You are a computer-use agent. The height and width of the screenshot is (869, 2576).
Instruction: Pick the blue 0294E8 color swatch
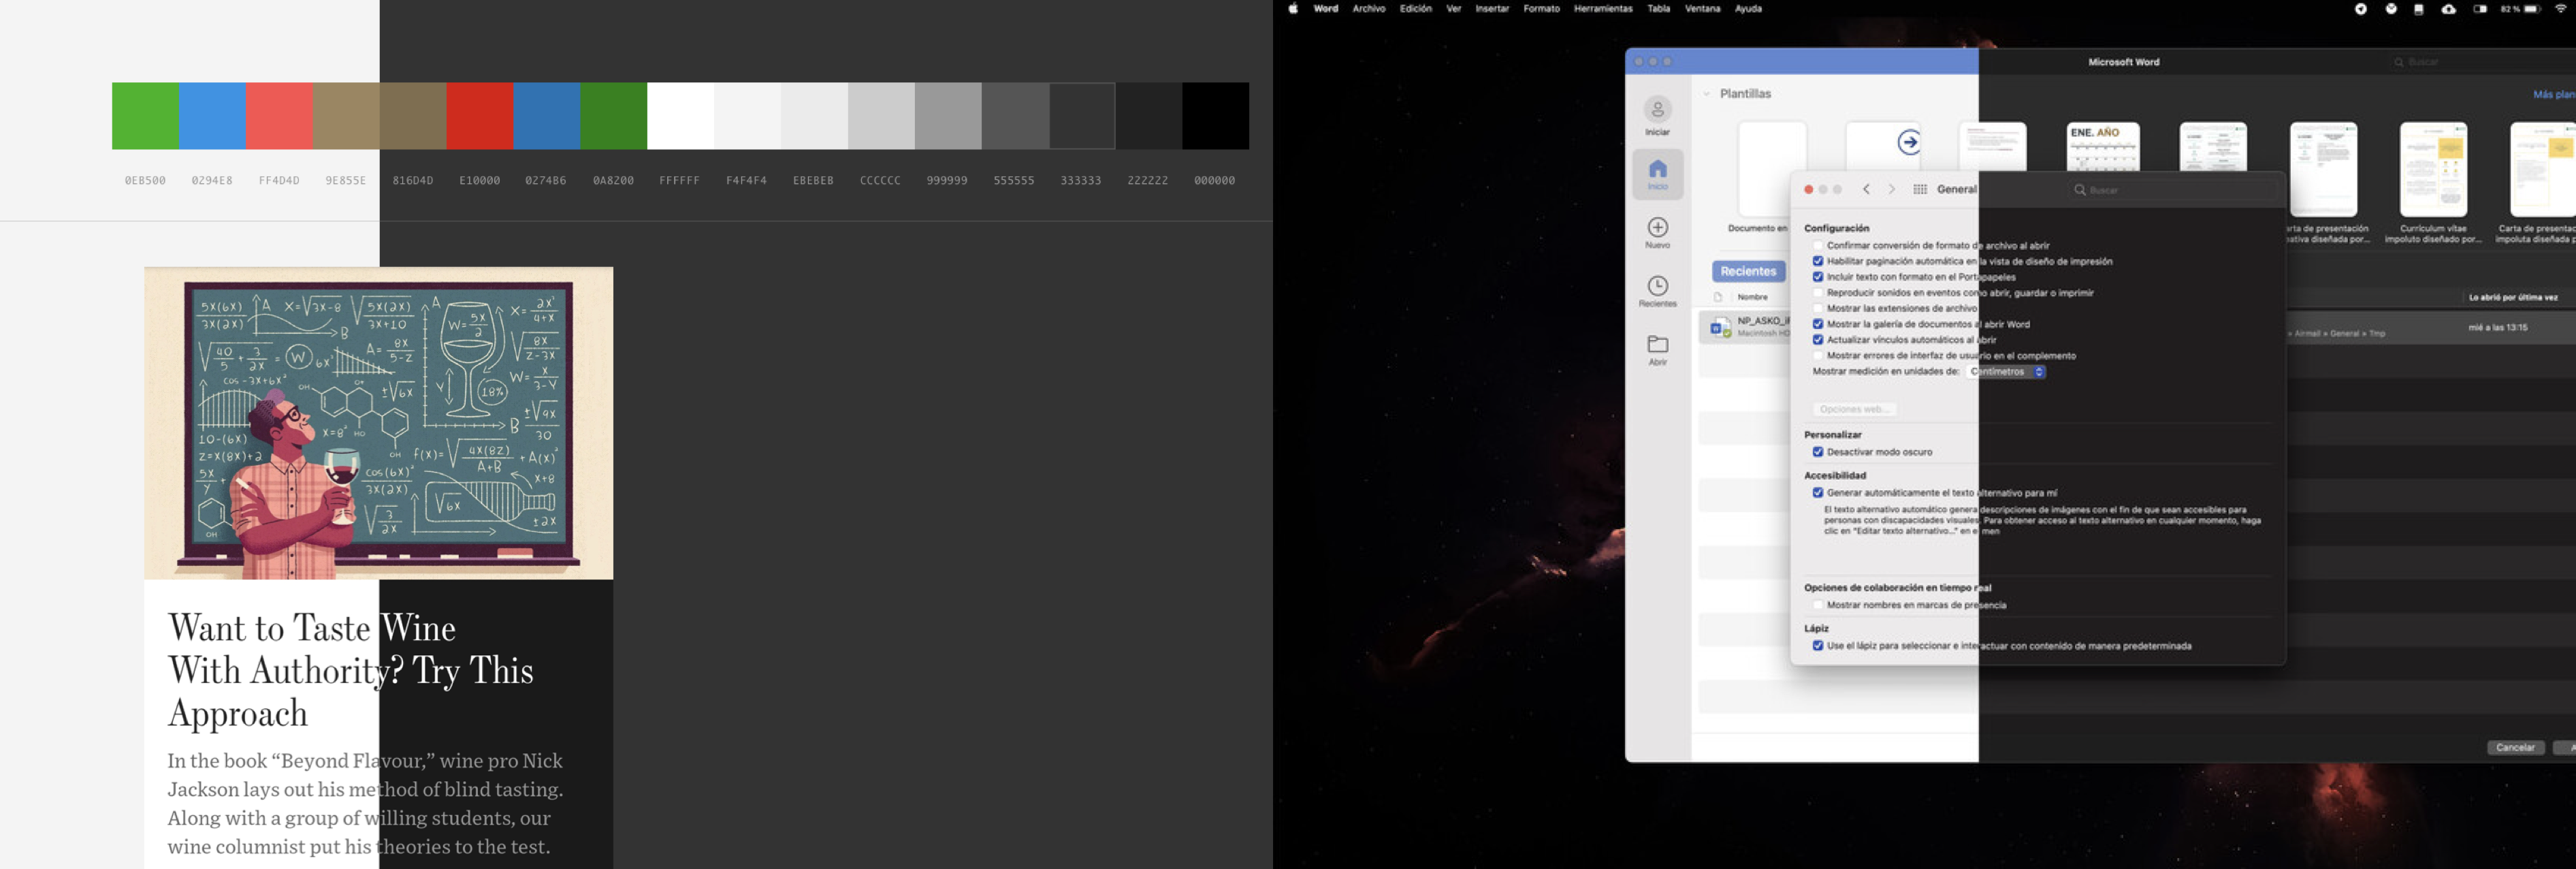point(212,116)
